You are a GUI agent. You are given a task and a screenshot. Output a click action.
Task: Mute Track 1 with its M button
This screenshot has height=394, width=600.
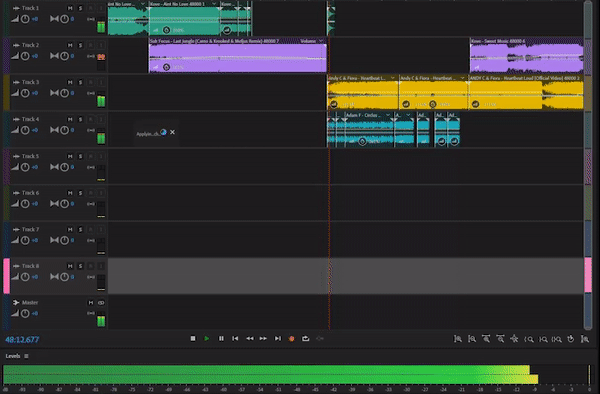[x=70, y=8]
